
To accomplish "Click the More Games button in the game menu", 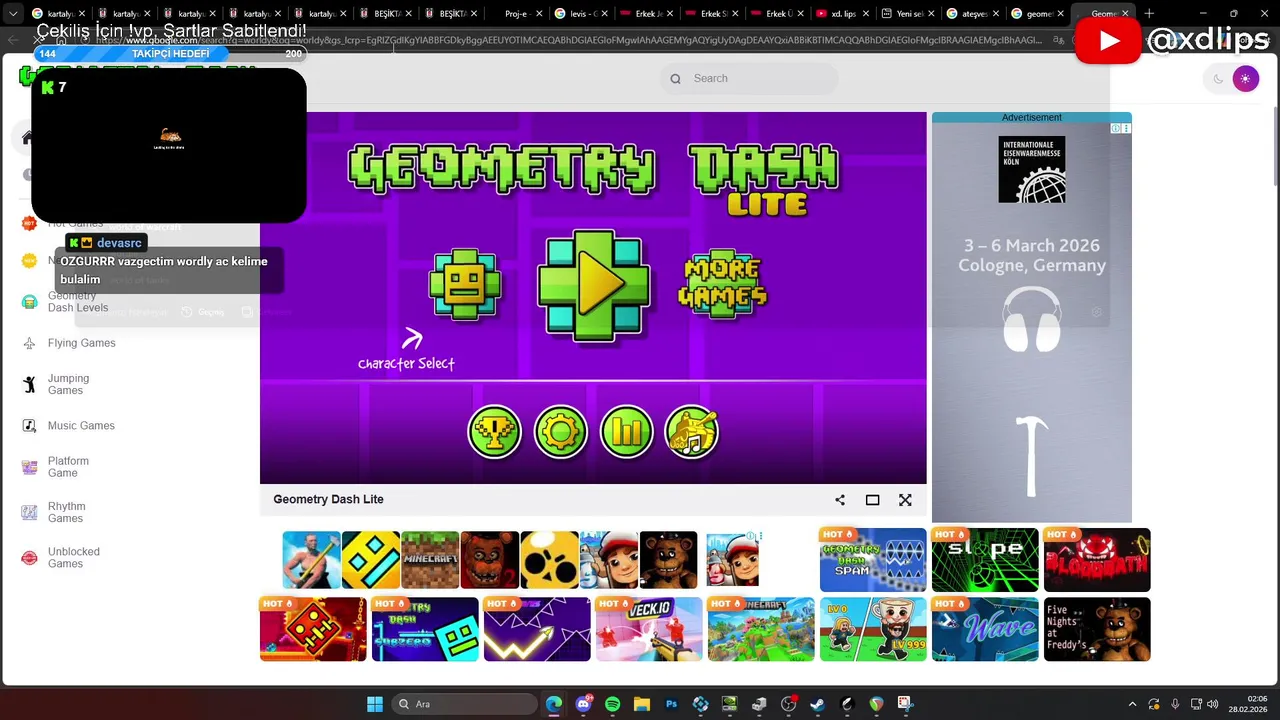I will (x=723, y=284).
